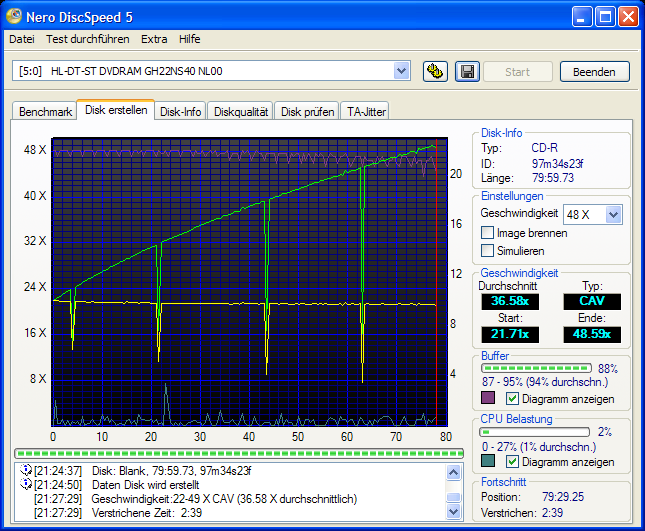Screen dimensions: 645x531
Task: Toggle CPU Belastung 'Diagramm anzeigen' checkbox
Action: (x=512, y=462)
